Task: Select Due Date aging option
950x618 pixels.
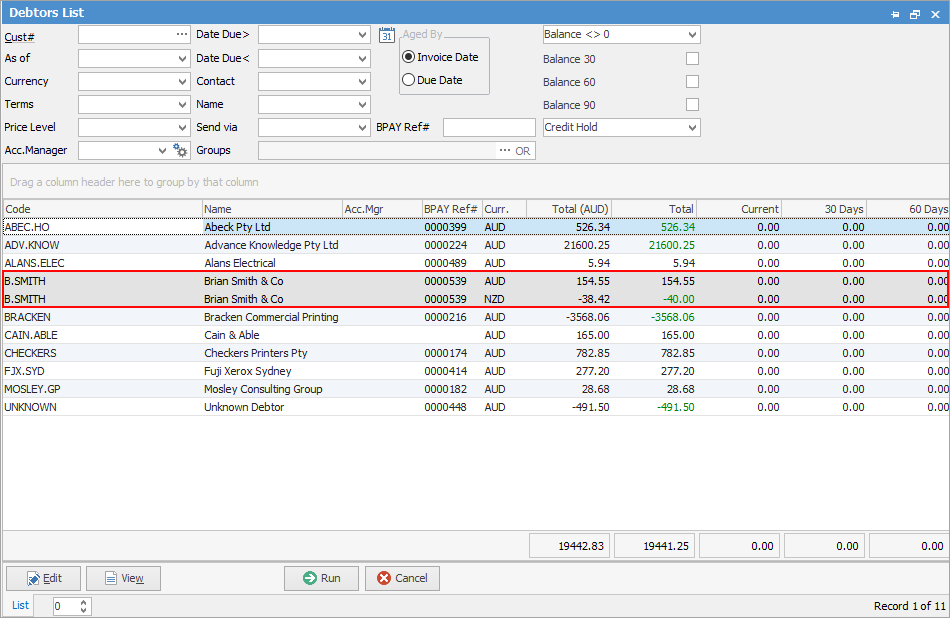Action: [408, 80]
